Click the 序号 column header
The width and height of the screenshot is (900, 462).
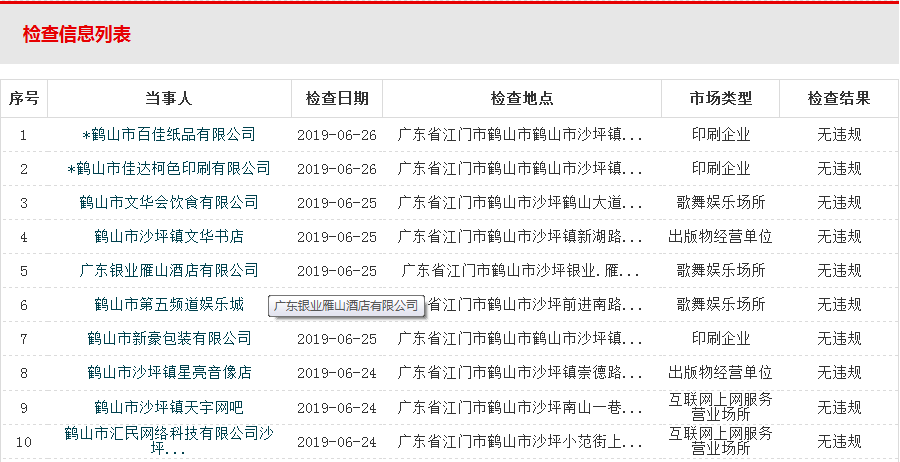pyautogui.click(x=24, y=98)
